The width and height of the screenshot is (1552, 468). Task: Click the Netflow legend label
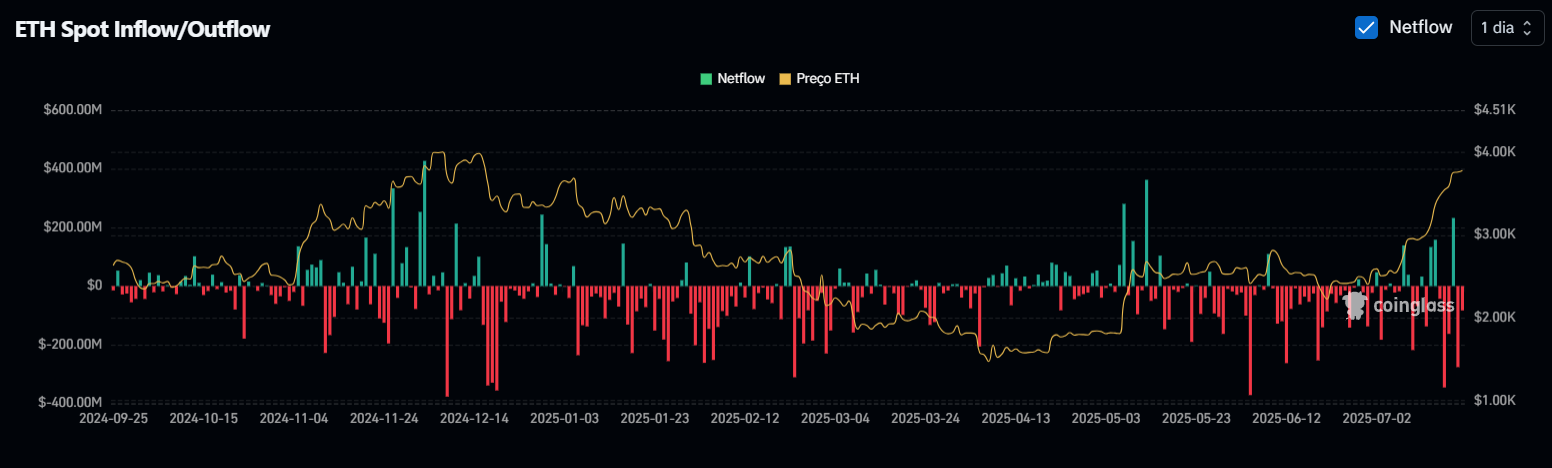[x=741, y=78]
